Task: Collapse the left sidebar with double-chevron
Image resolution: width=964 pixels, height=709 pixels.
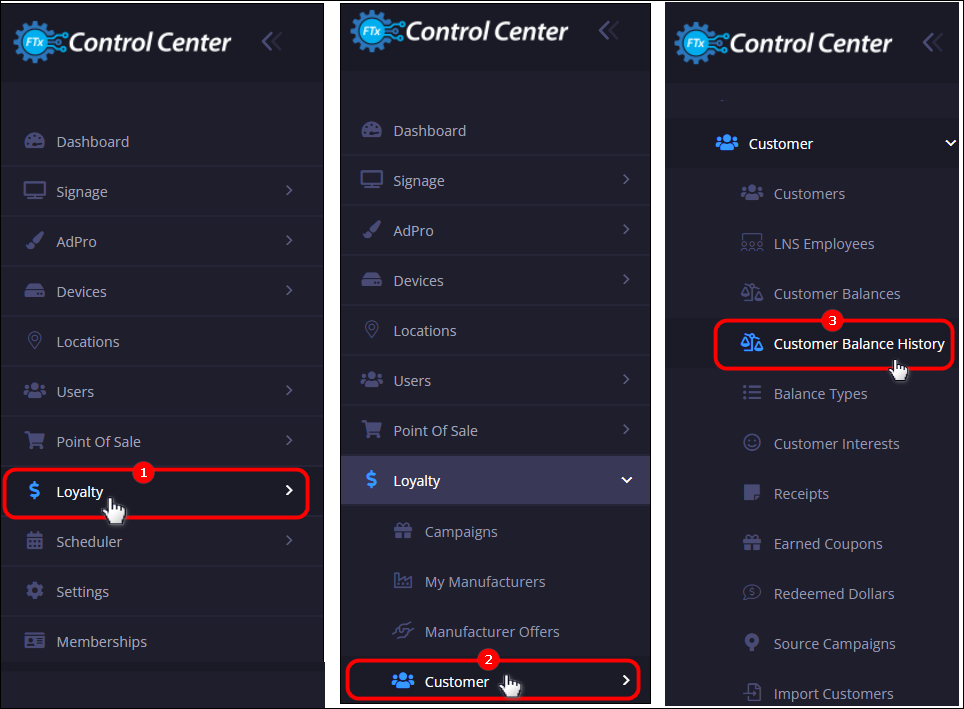Action: [272, 42]
